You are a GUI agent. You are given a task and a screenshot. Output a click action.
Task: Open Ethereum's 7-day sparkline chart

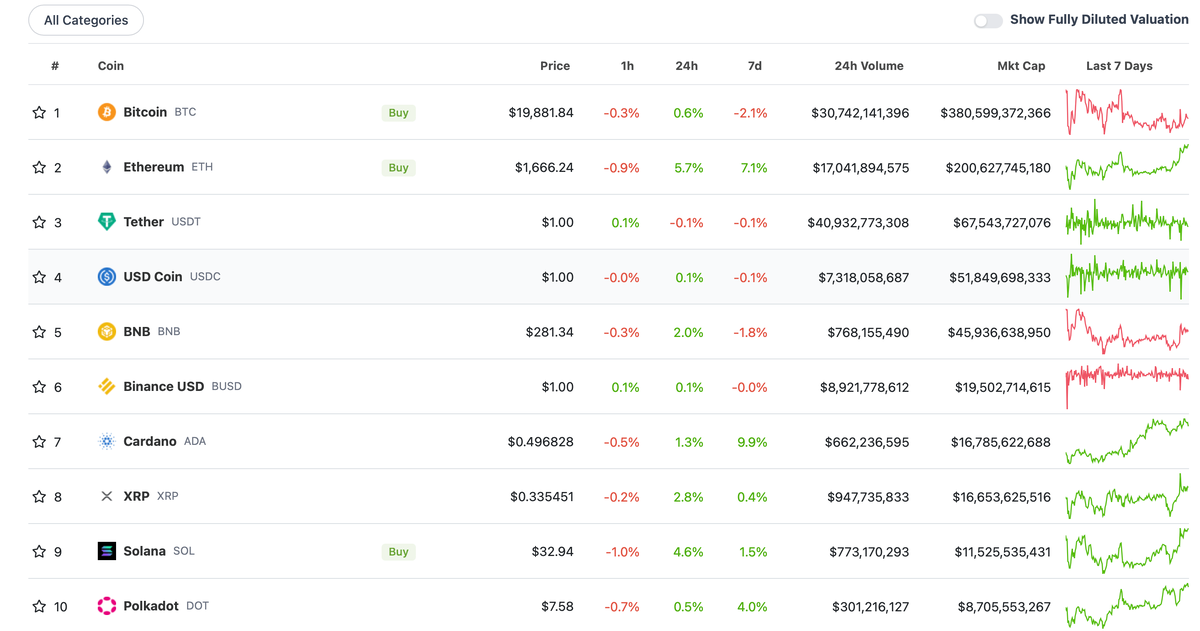1127,167
